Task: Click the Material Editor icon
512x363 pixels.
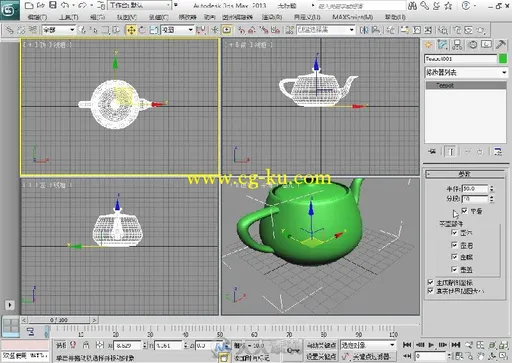Action: 443,30
